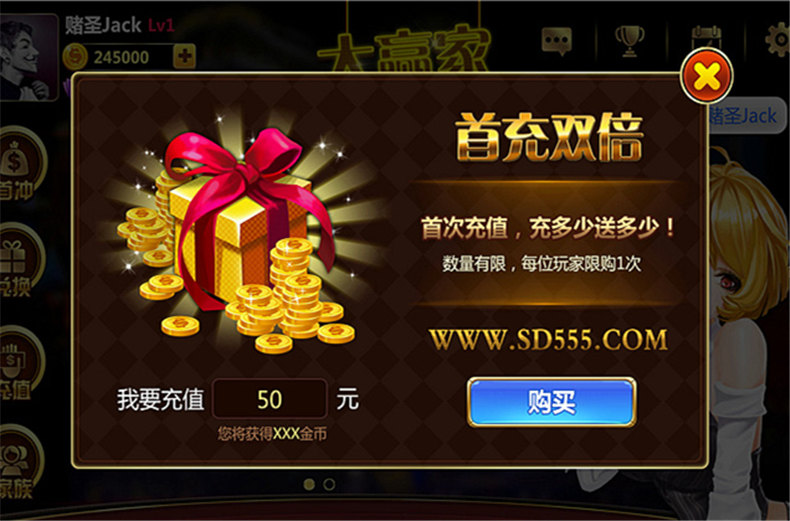790x521 pixels.
Task: Open the chat message bubble icon
Action: [x=557, y=40]
